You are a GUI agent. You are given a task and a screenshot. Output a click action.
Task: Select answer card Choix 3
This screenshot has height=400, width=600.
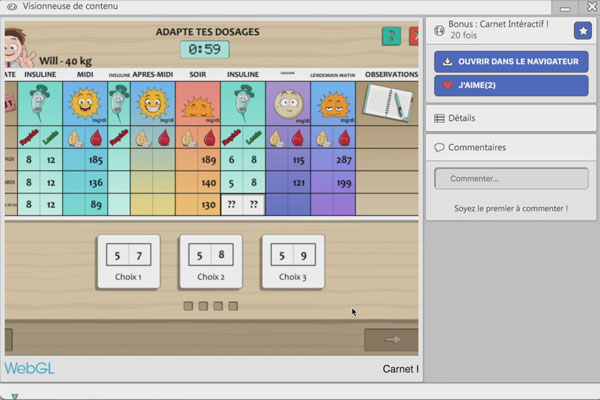pos(292,260)
